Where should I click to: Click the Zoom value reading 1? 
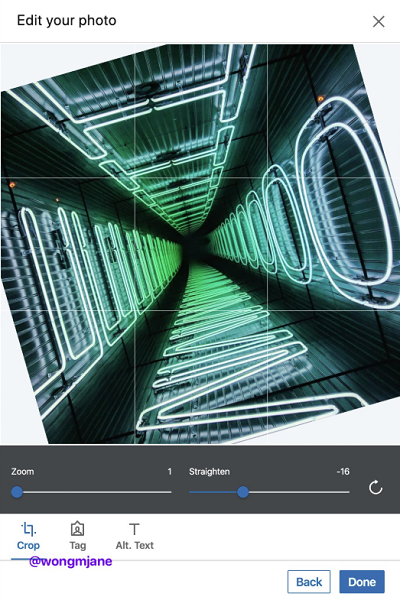point(170,471)
